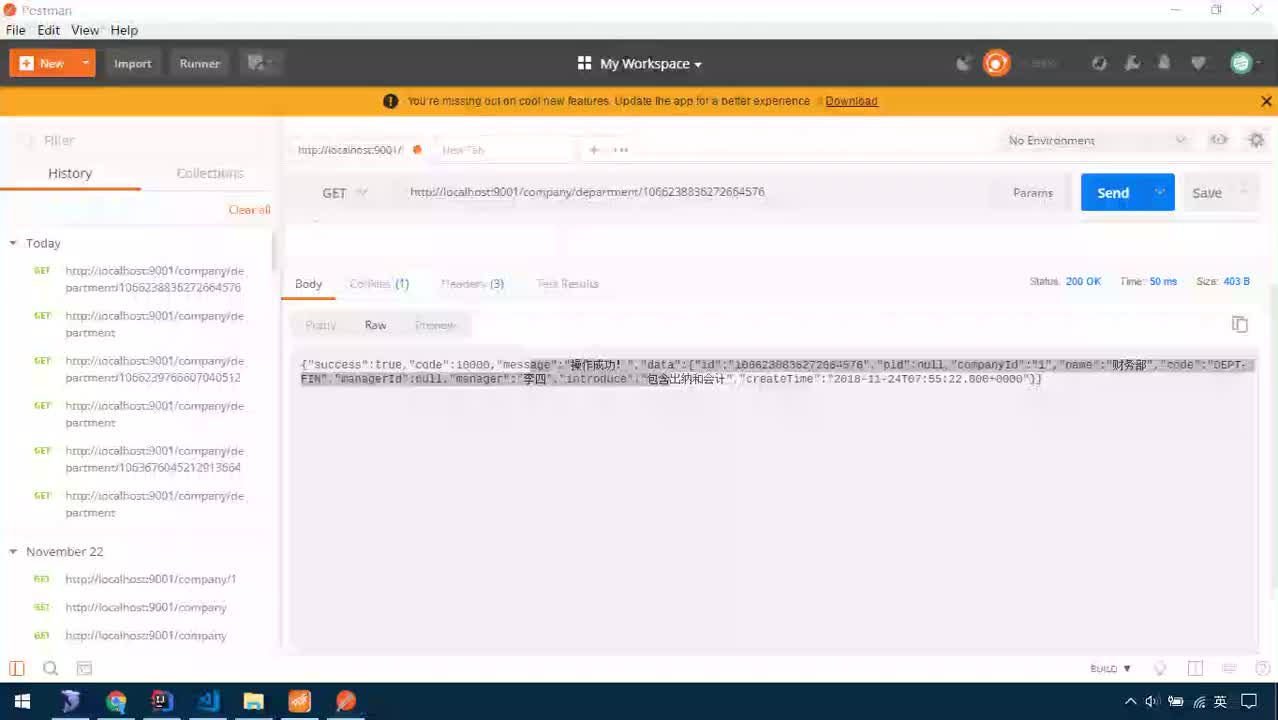Viewport: 1278px width, 720px height.
Task: Open keyboard shortcuts icon in status bar
Action: [x=1229, y=668]
